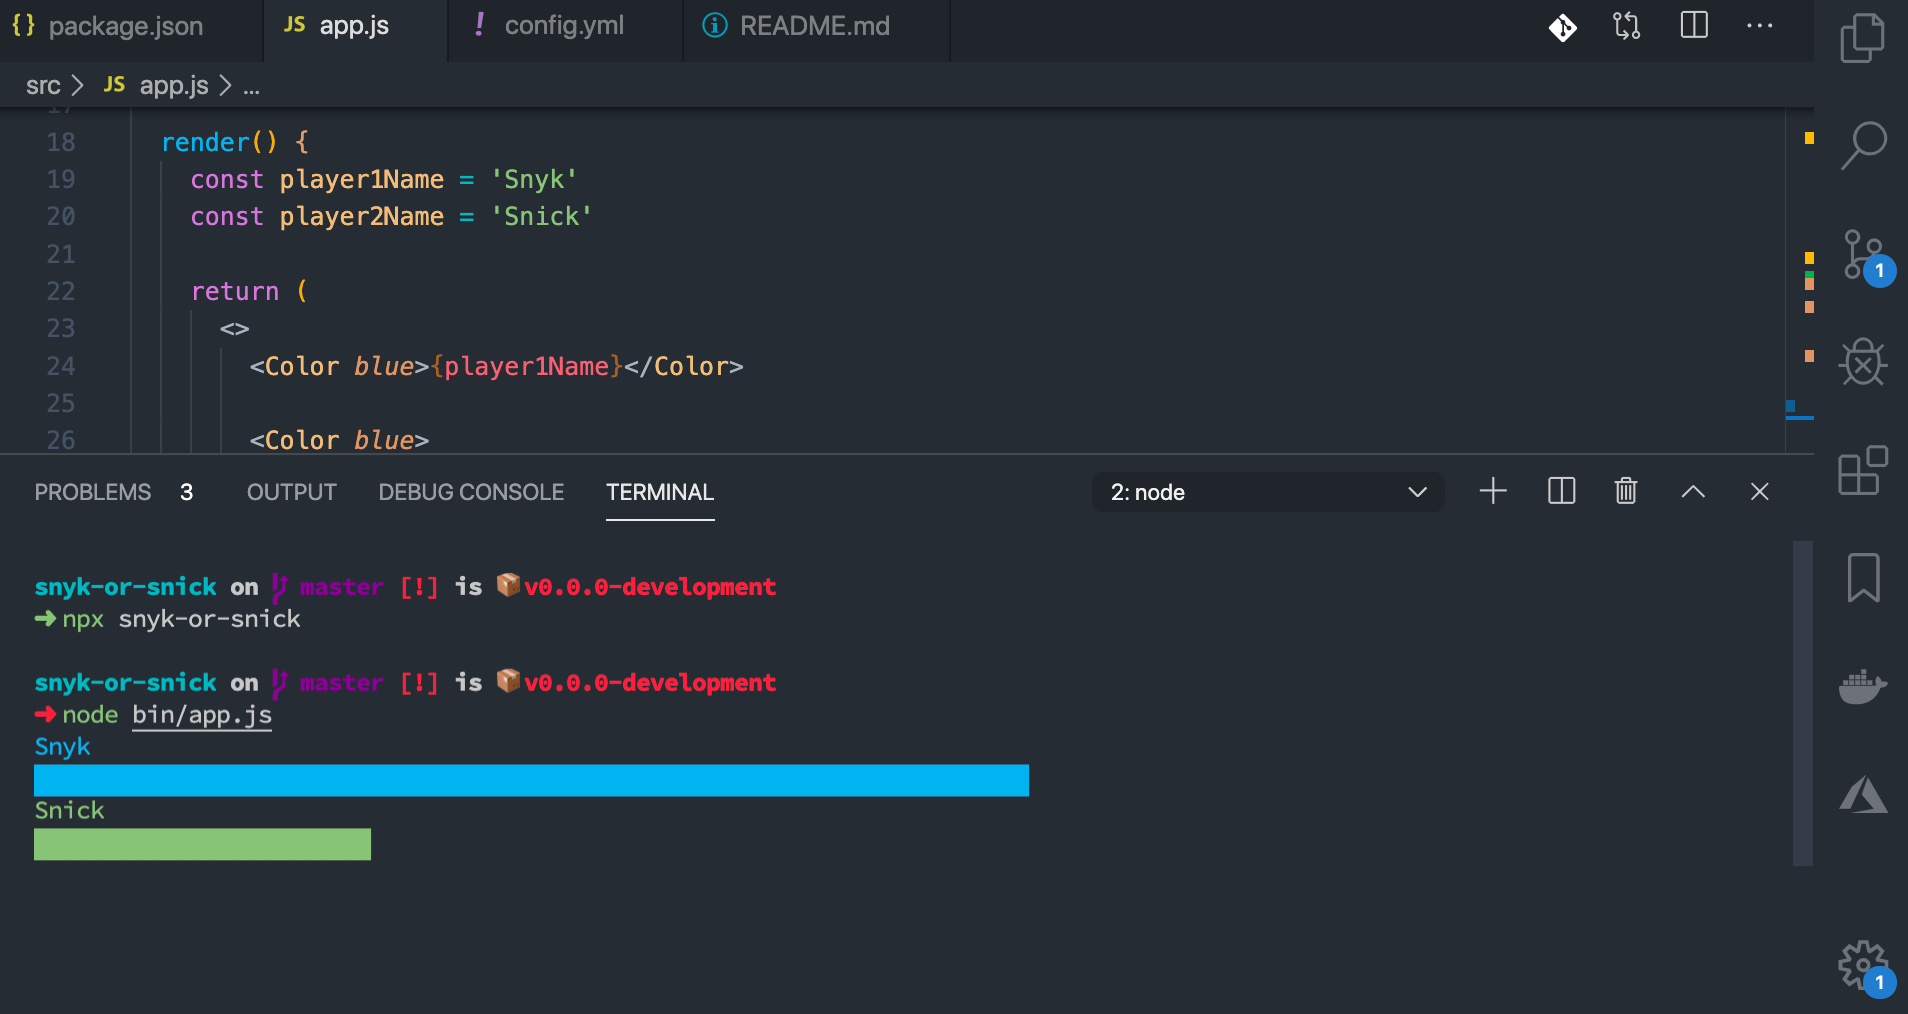Switch to the PROBLEMS panel tab
The image size is (1908, 1014).
tap(93, 492)
